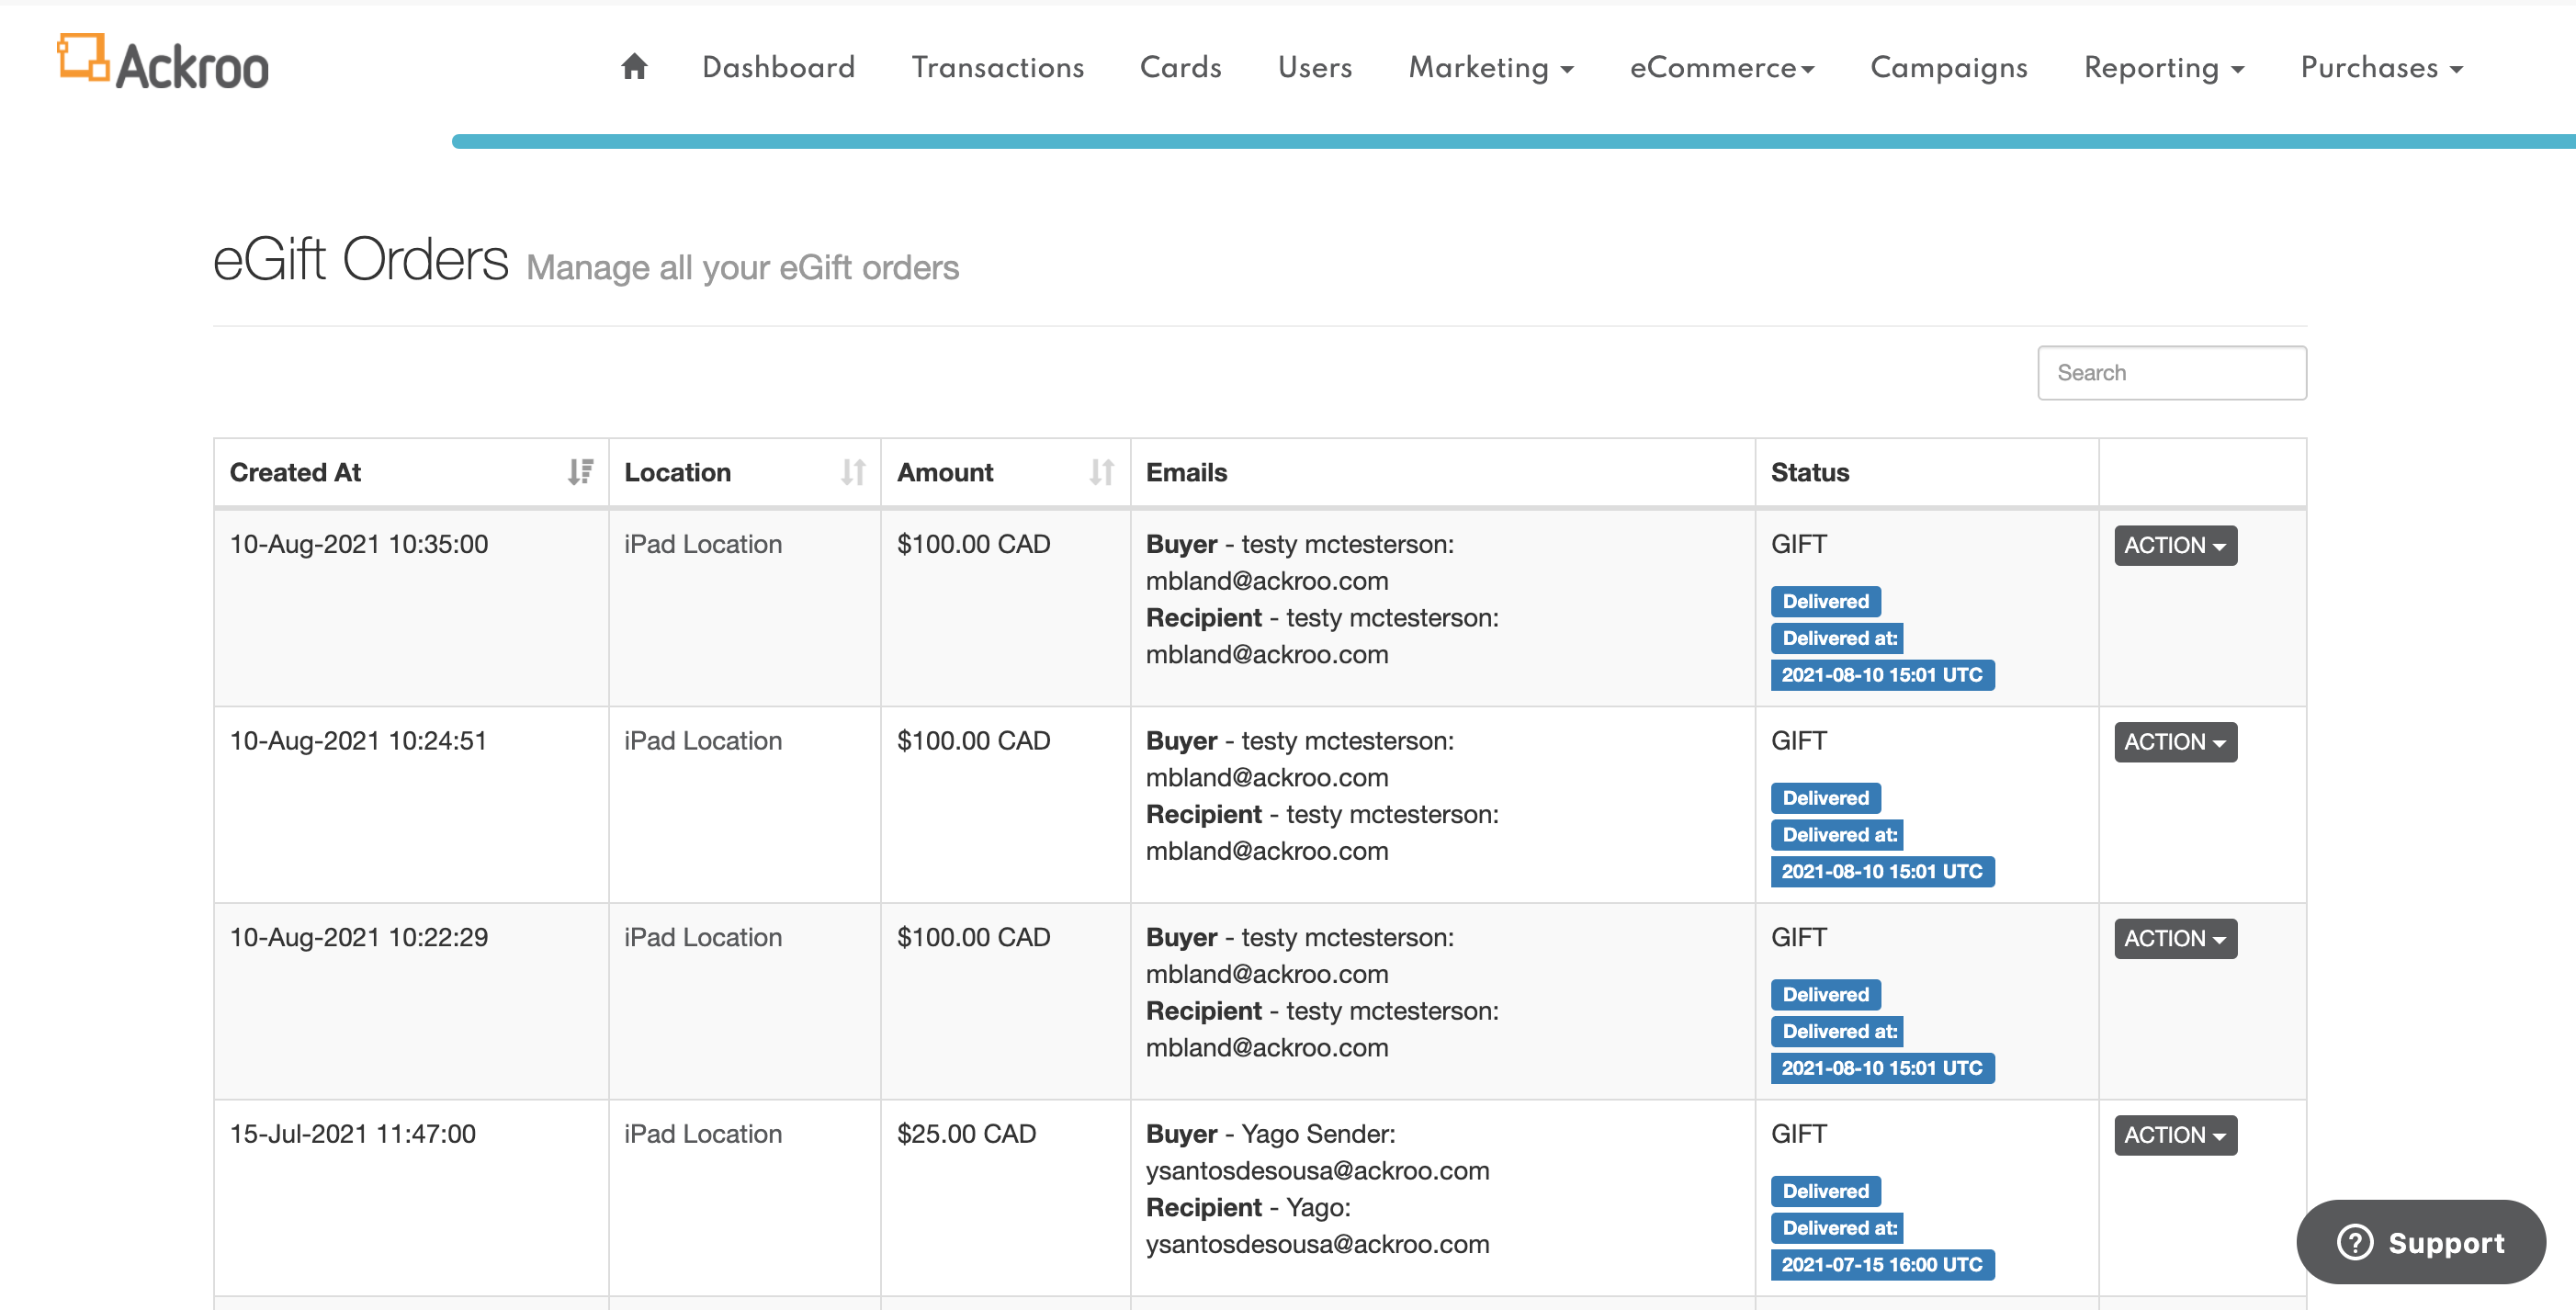Click the home icon in the navigation bar
This screenshot has width=2576, height=1310.
coord(634,65)
